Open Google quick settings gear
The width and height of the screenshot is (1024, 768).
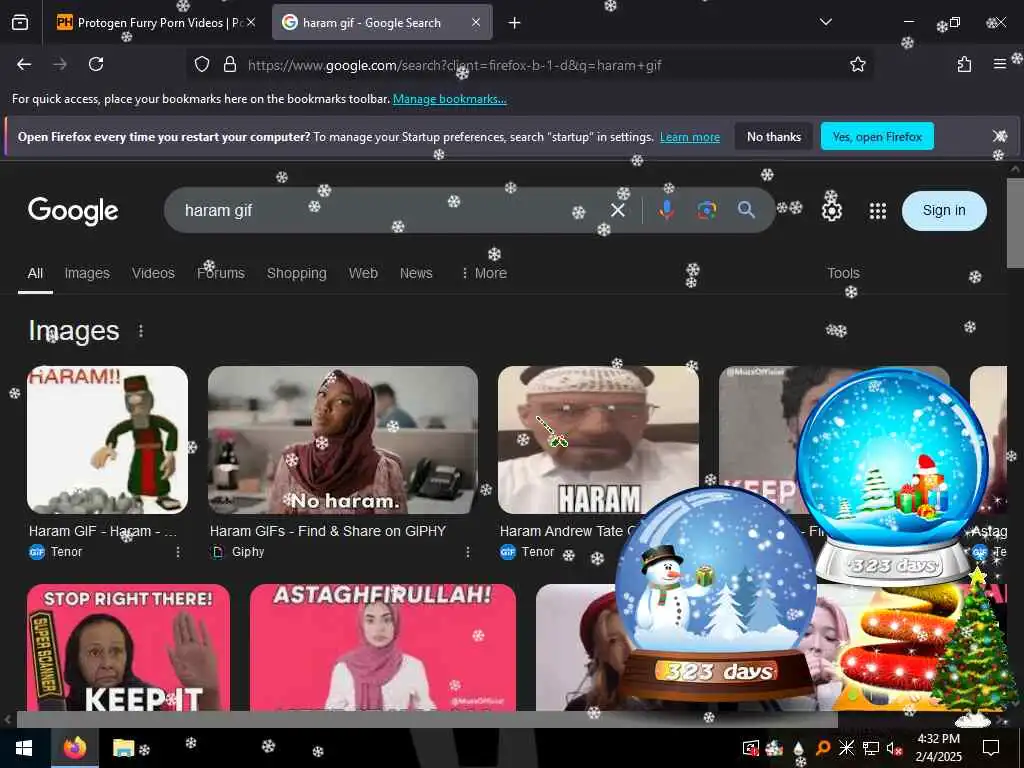[831, 211]
